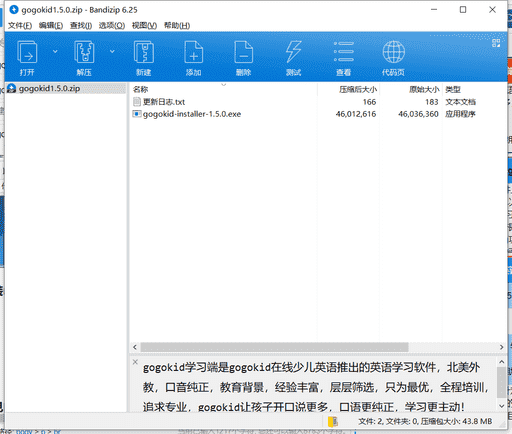Close the archive comment pane
Screen dimensions: 512x434
(135, 362)
